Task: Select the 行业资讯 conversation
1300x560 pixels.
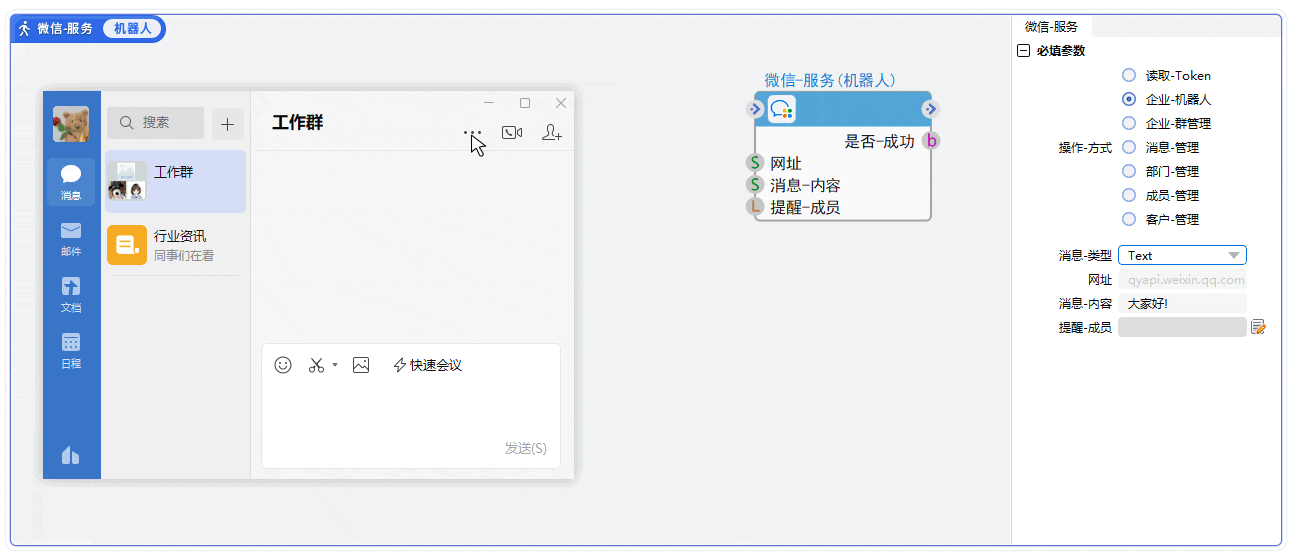Action: (x=175, y=245)
